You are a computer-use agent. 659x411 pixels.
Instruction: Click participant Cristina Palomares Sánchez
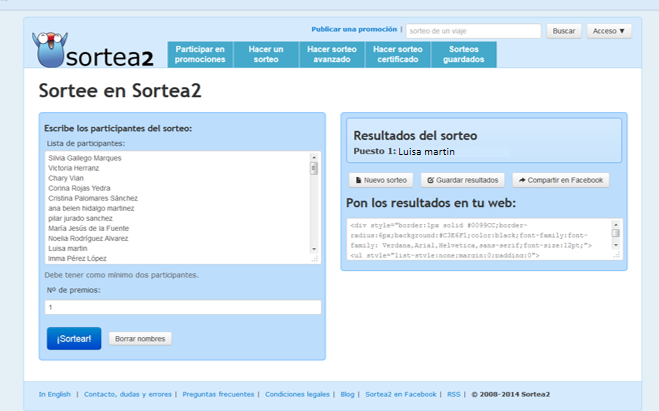93,198
